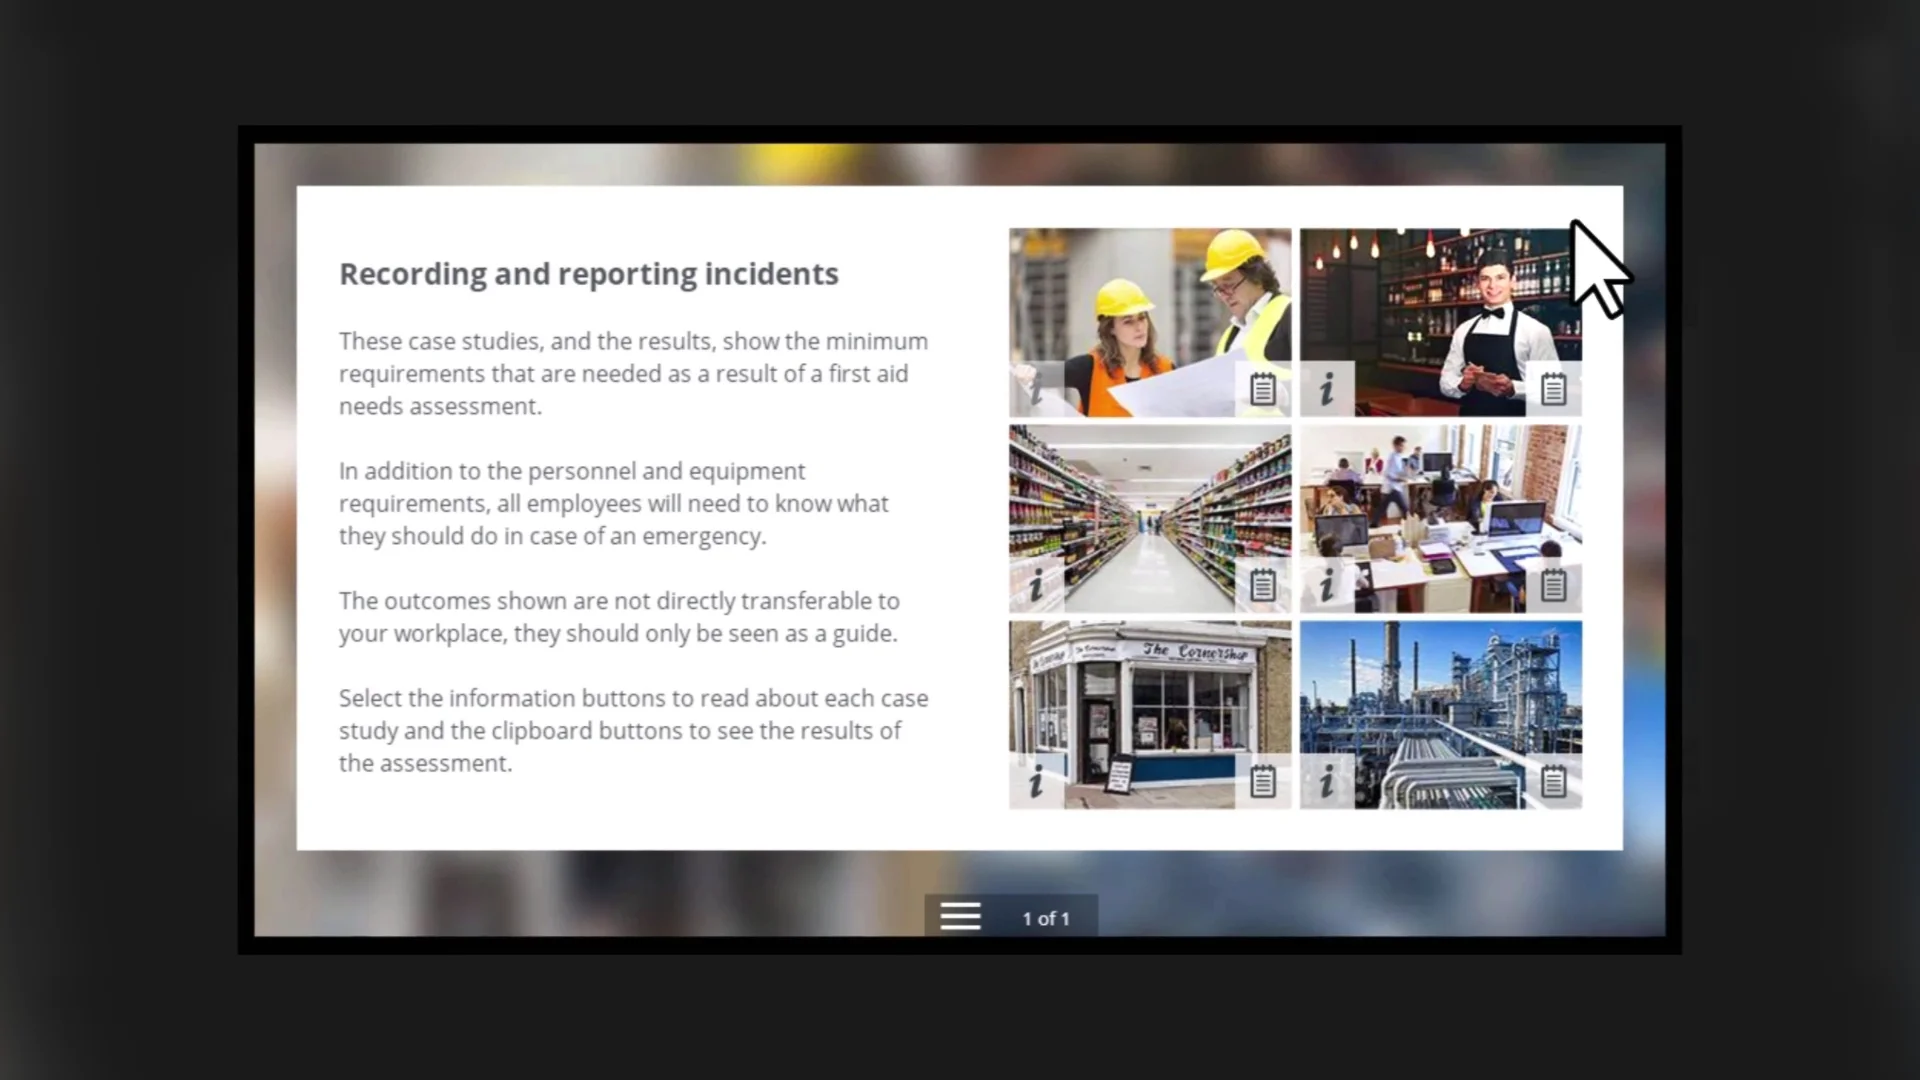Open info button on bartender case study

(1327, 389)
